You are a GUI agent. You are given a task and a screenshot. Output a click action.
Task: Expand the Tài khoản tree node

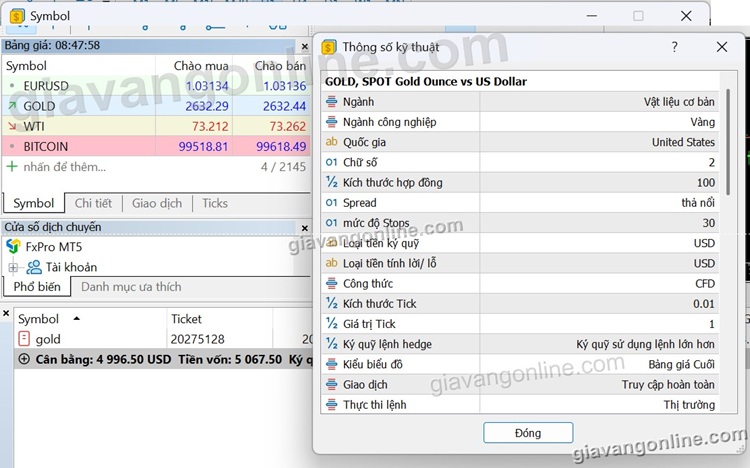click(14, 267)
